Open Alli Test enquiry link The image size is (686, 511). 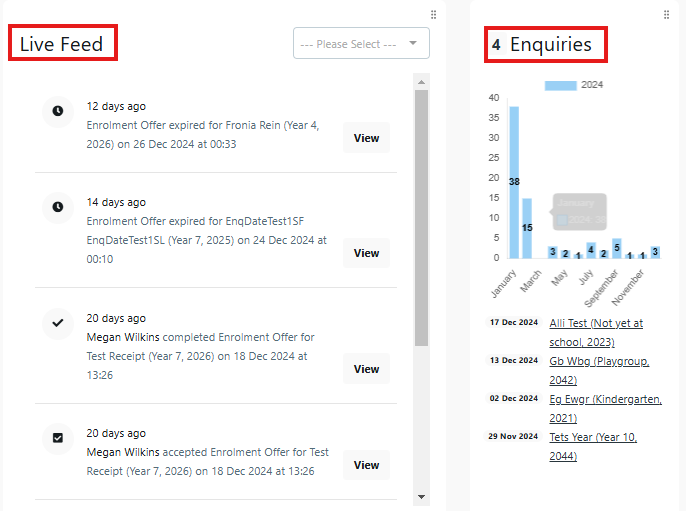tap(595, 331)
